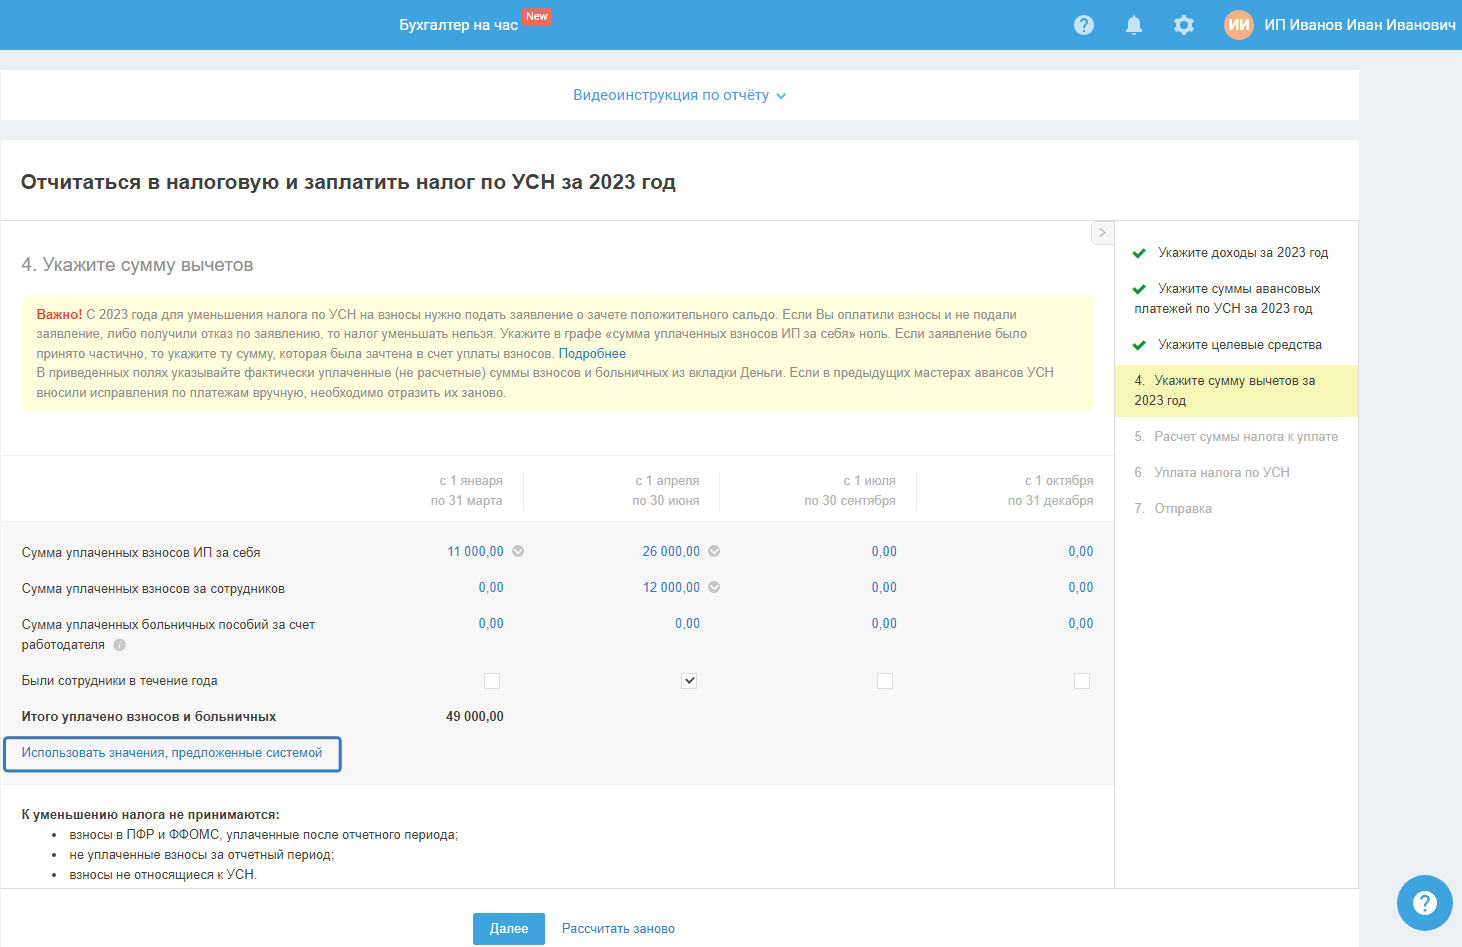Screen dimensions: 1462x947
Task: Edit self-contributions for October–December
Action: pos(1081,552)
